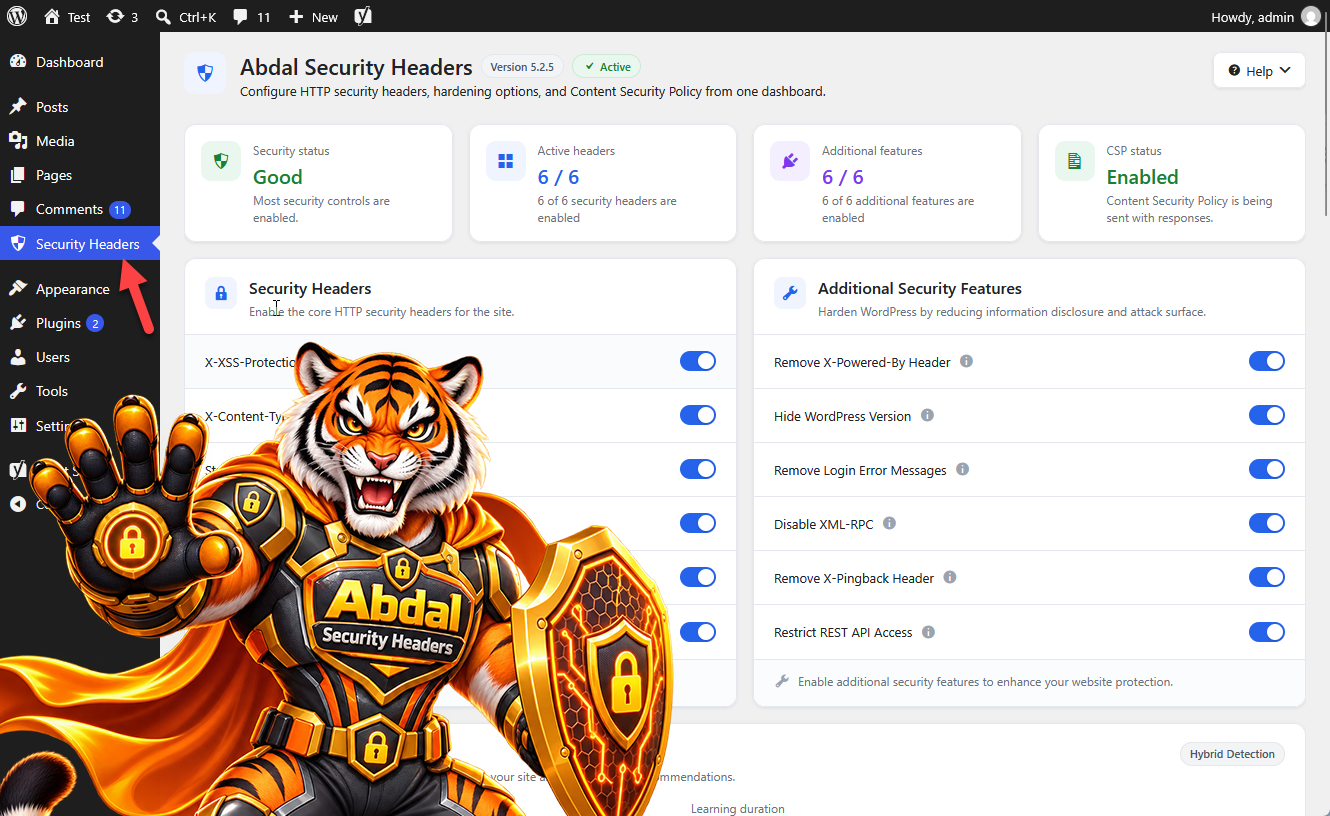Click the lock icon beside Security Headers heading
1330x816 pixels.
(x=221, y=293)
